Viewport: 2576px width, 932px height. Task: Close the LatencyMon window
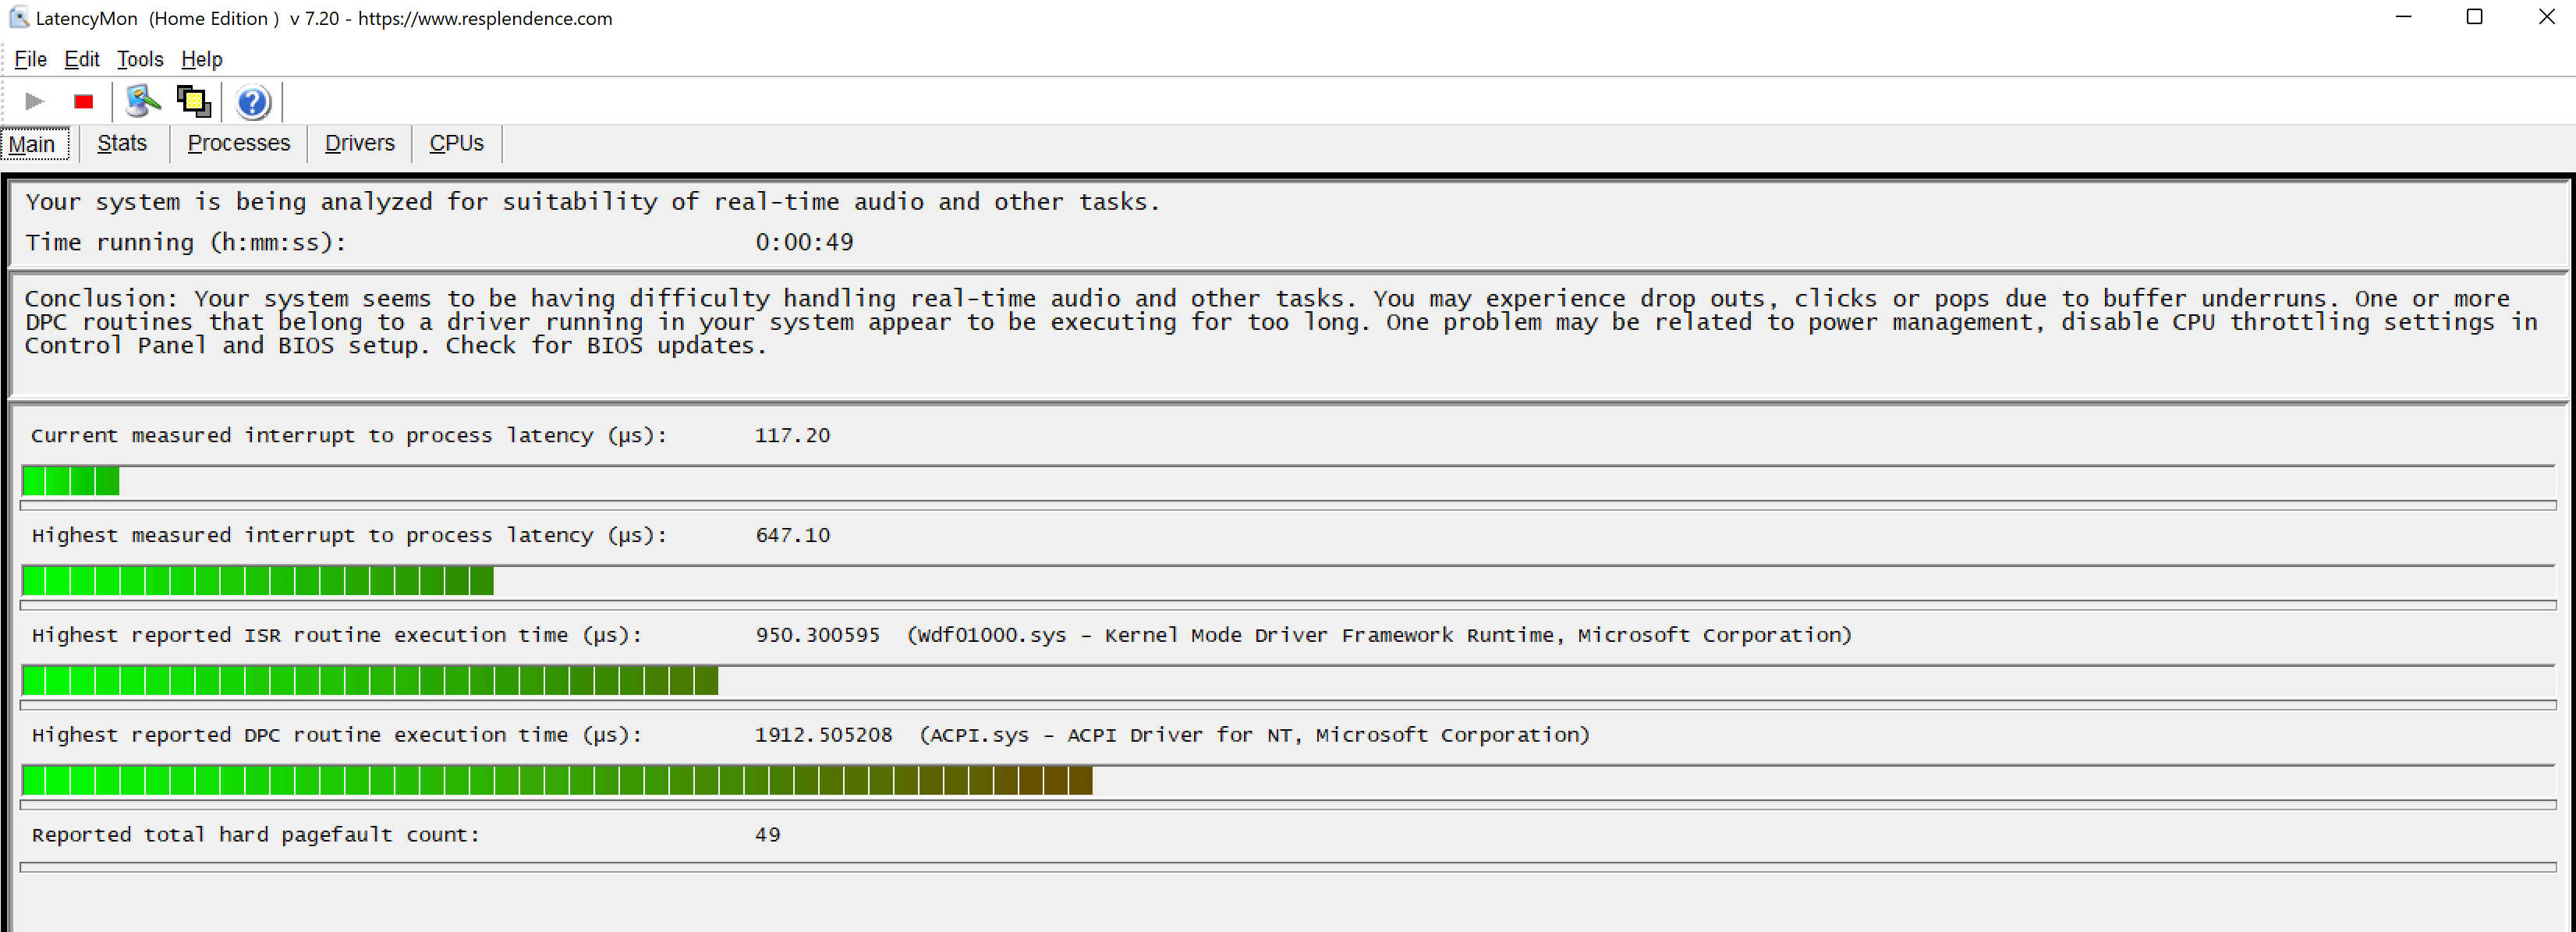point(2546,17)
